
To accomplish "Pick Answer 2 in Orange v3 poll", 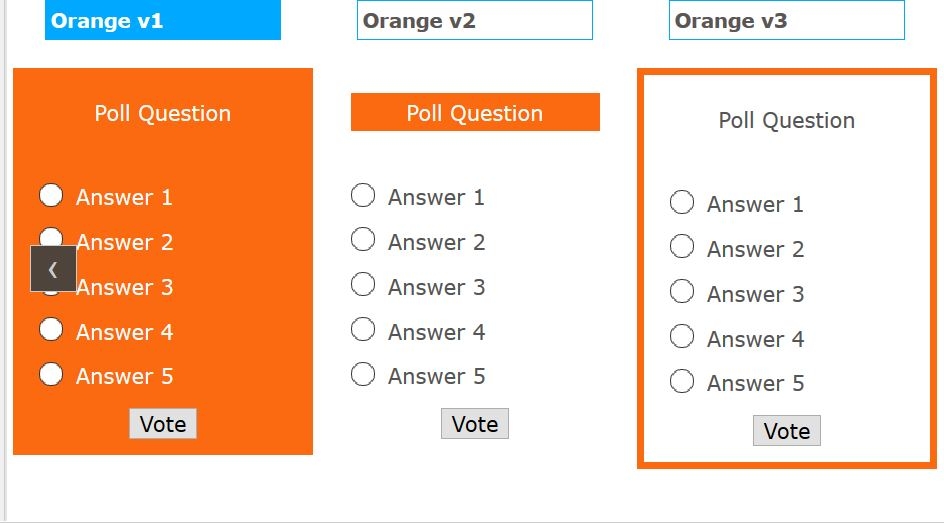I will 682,246.
